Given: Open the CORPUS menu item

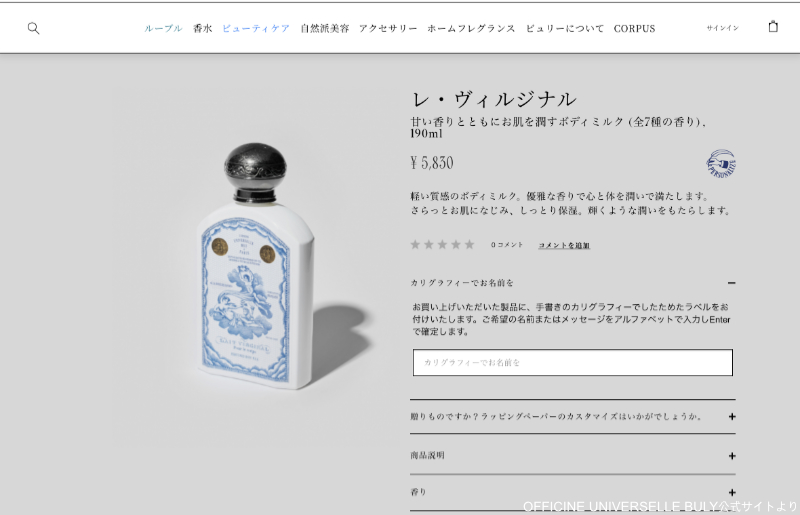Looking at the screenshot, I should click(x=634, y=29).
